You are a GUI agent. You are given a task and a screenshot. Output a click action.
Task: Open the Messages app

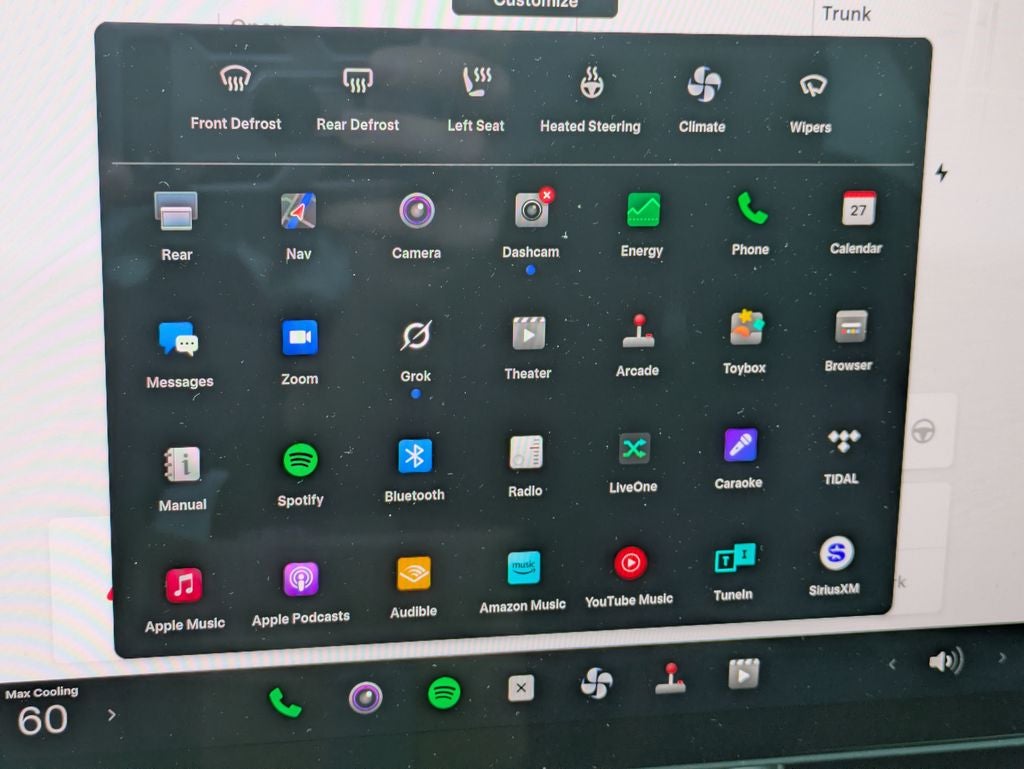click(179, 355)
